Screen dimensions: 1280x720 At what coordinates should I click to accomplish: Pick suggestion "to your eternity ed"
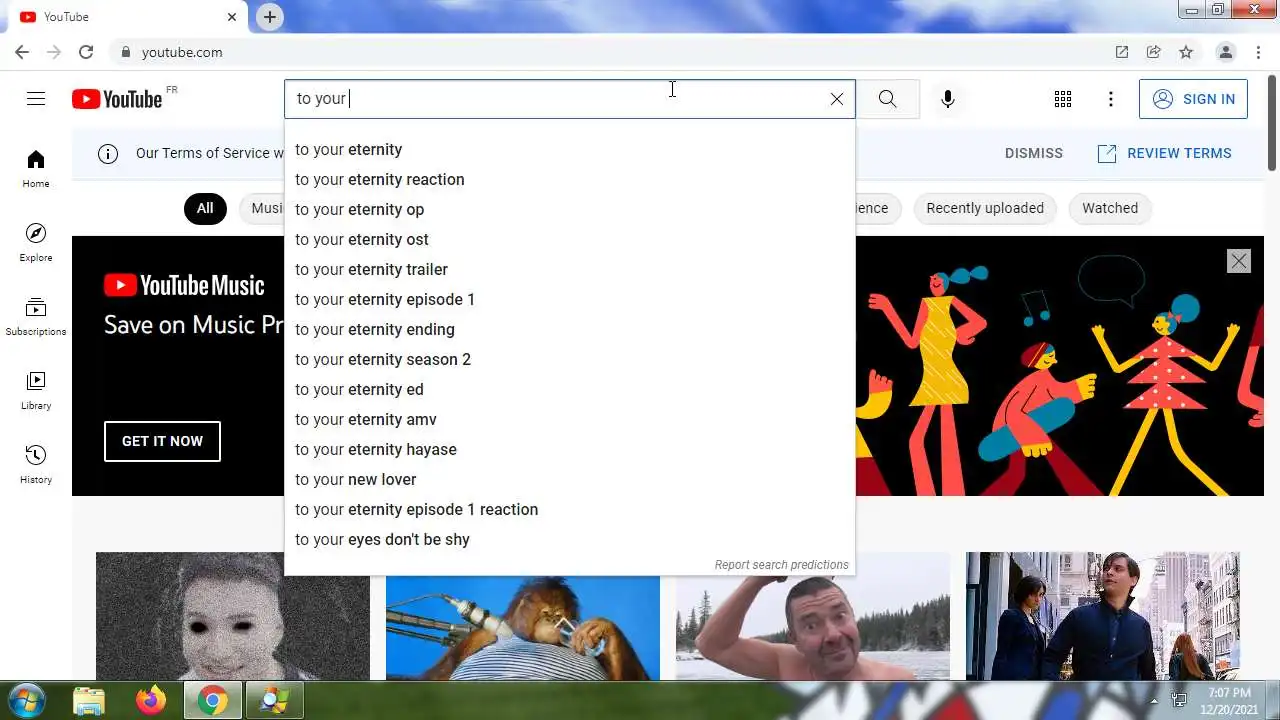pos(570,389)
